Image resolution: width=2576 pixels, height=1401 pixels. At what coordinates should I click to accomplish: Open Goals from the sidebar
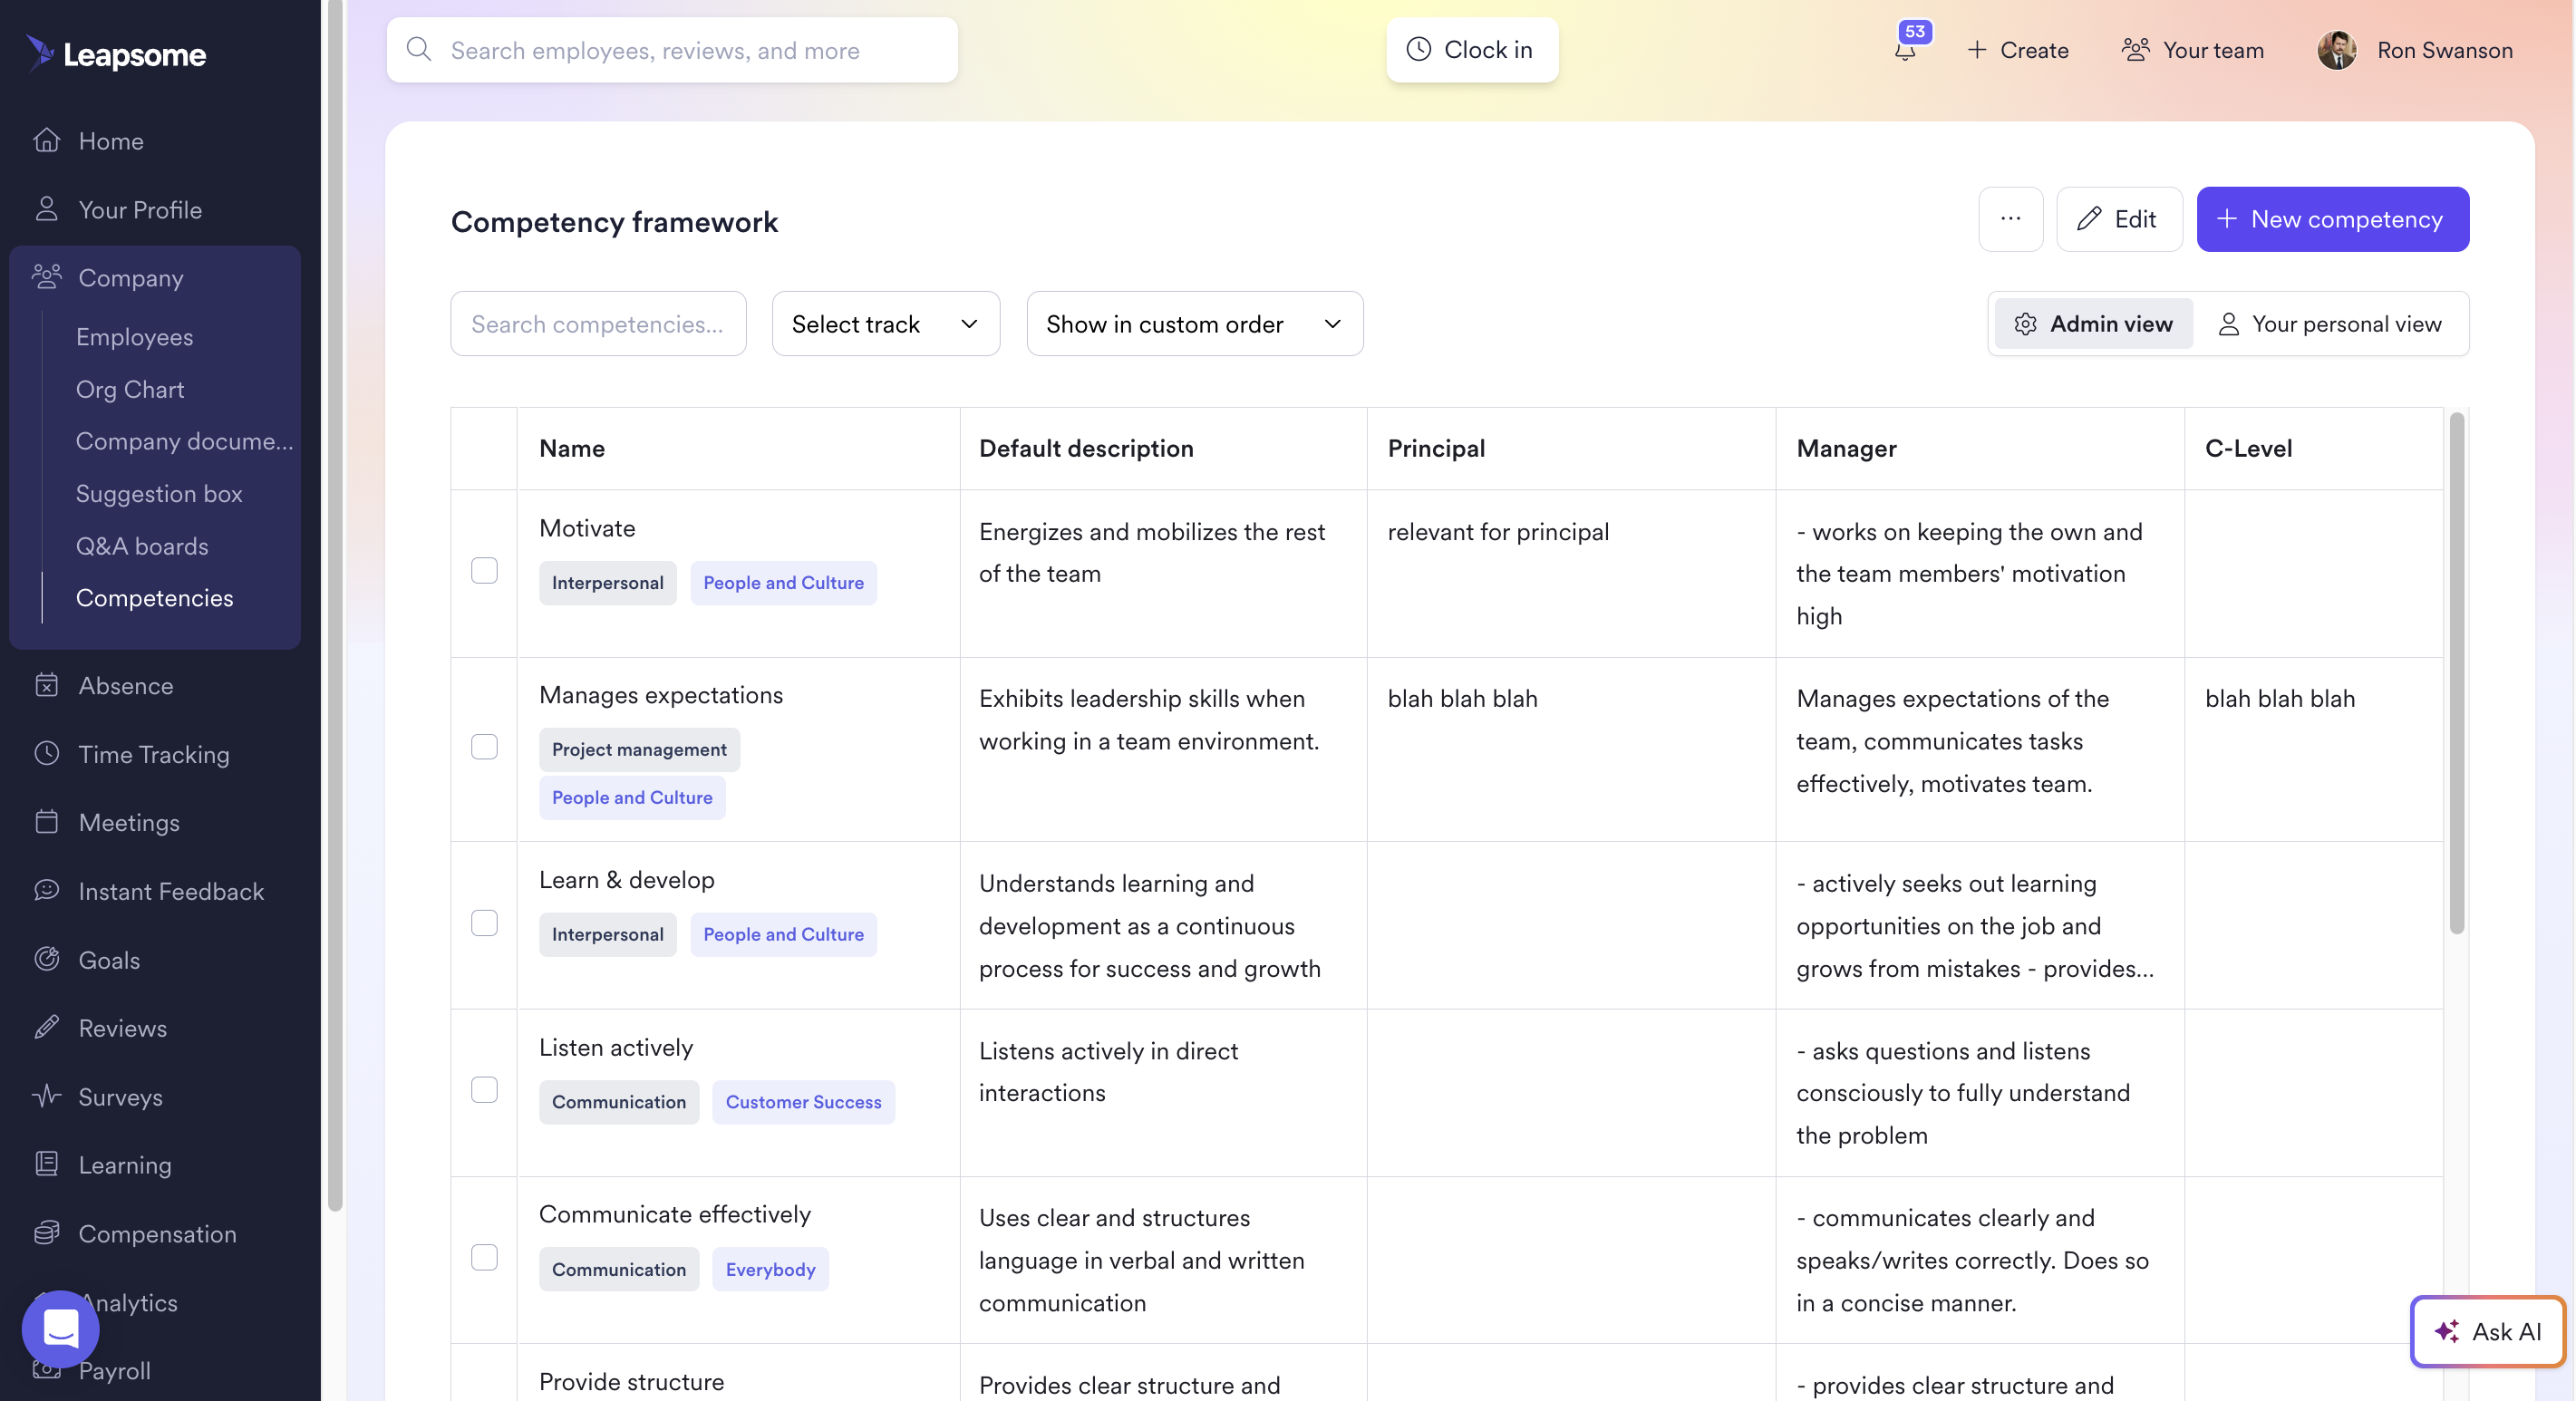(108, 960)
